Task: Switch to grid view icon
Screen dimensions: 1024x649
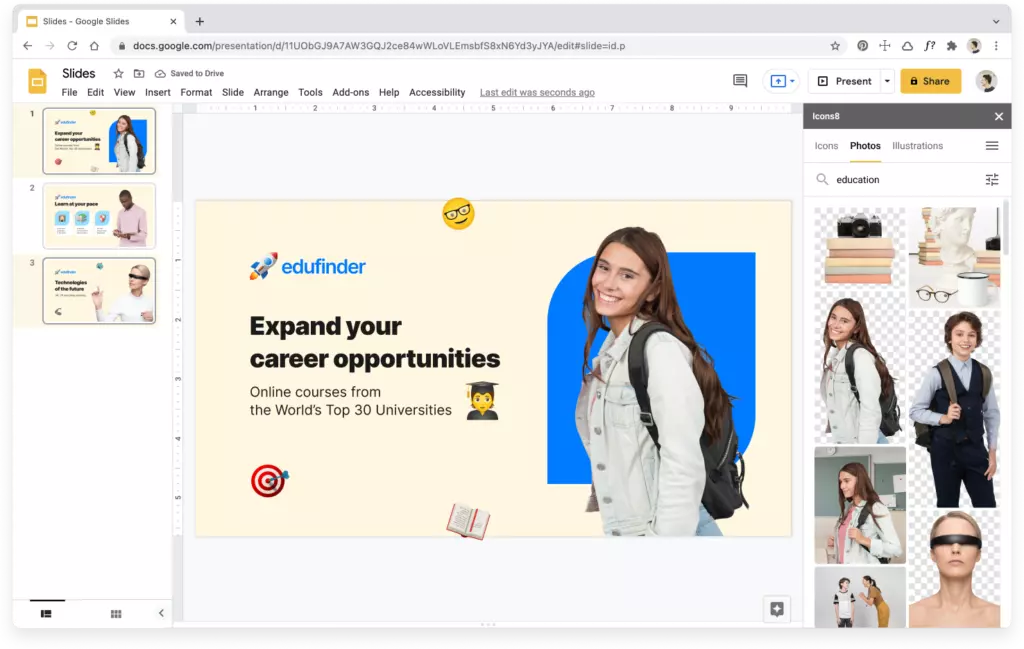Action: 116,614
